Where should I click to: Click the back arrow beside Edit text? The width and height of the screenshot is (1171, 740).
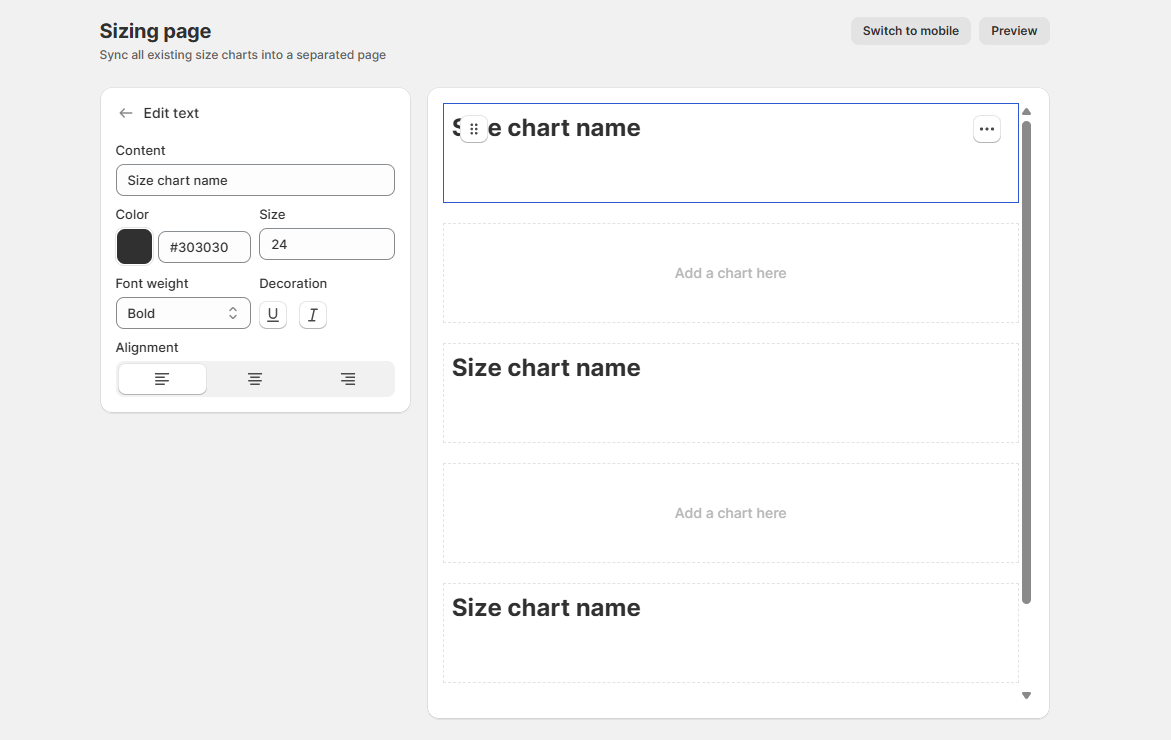125,113
